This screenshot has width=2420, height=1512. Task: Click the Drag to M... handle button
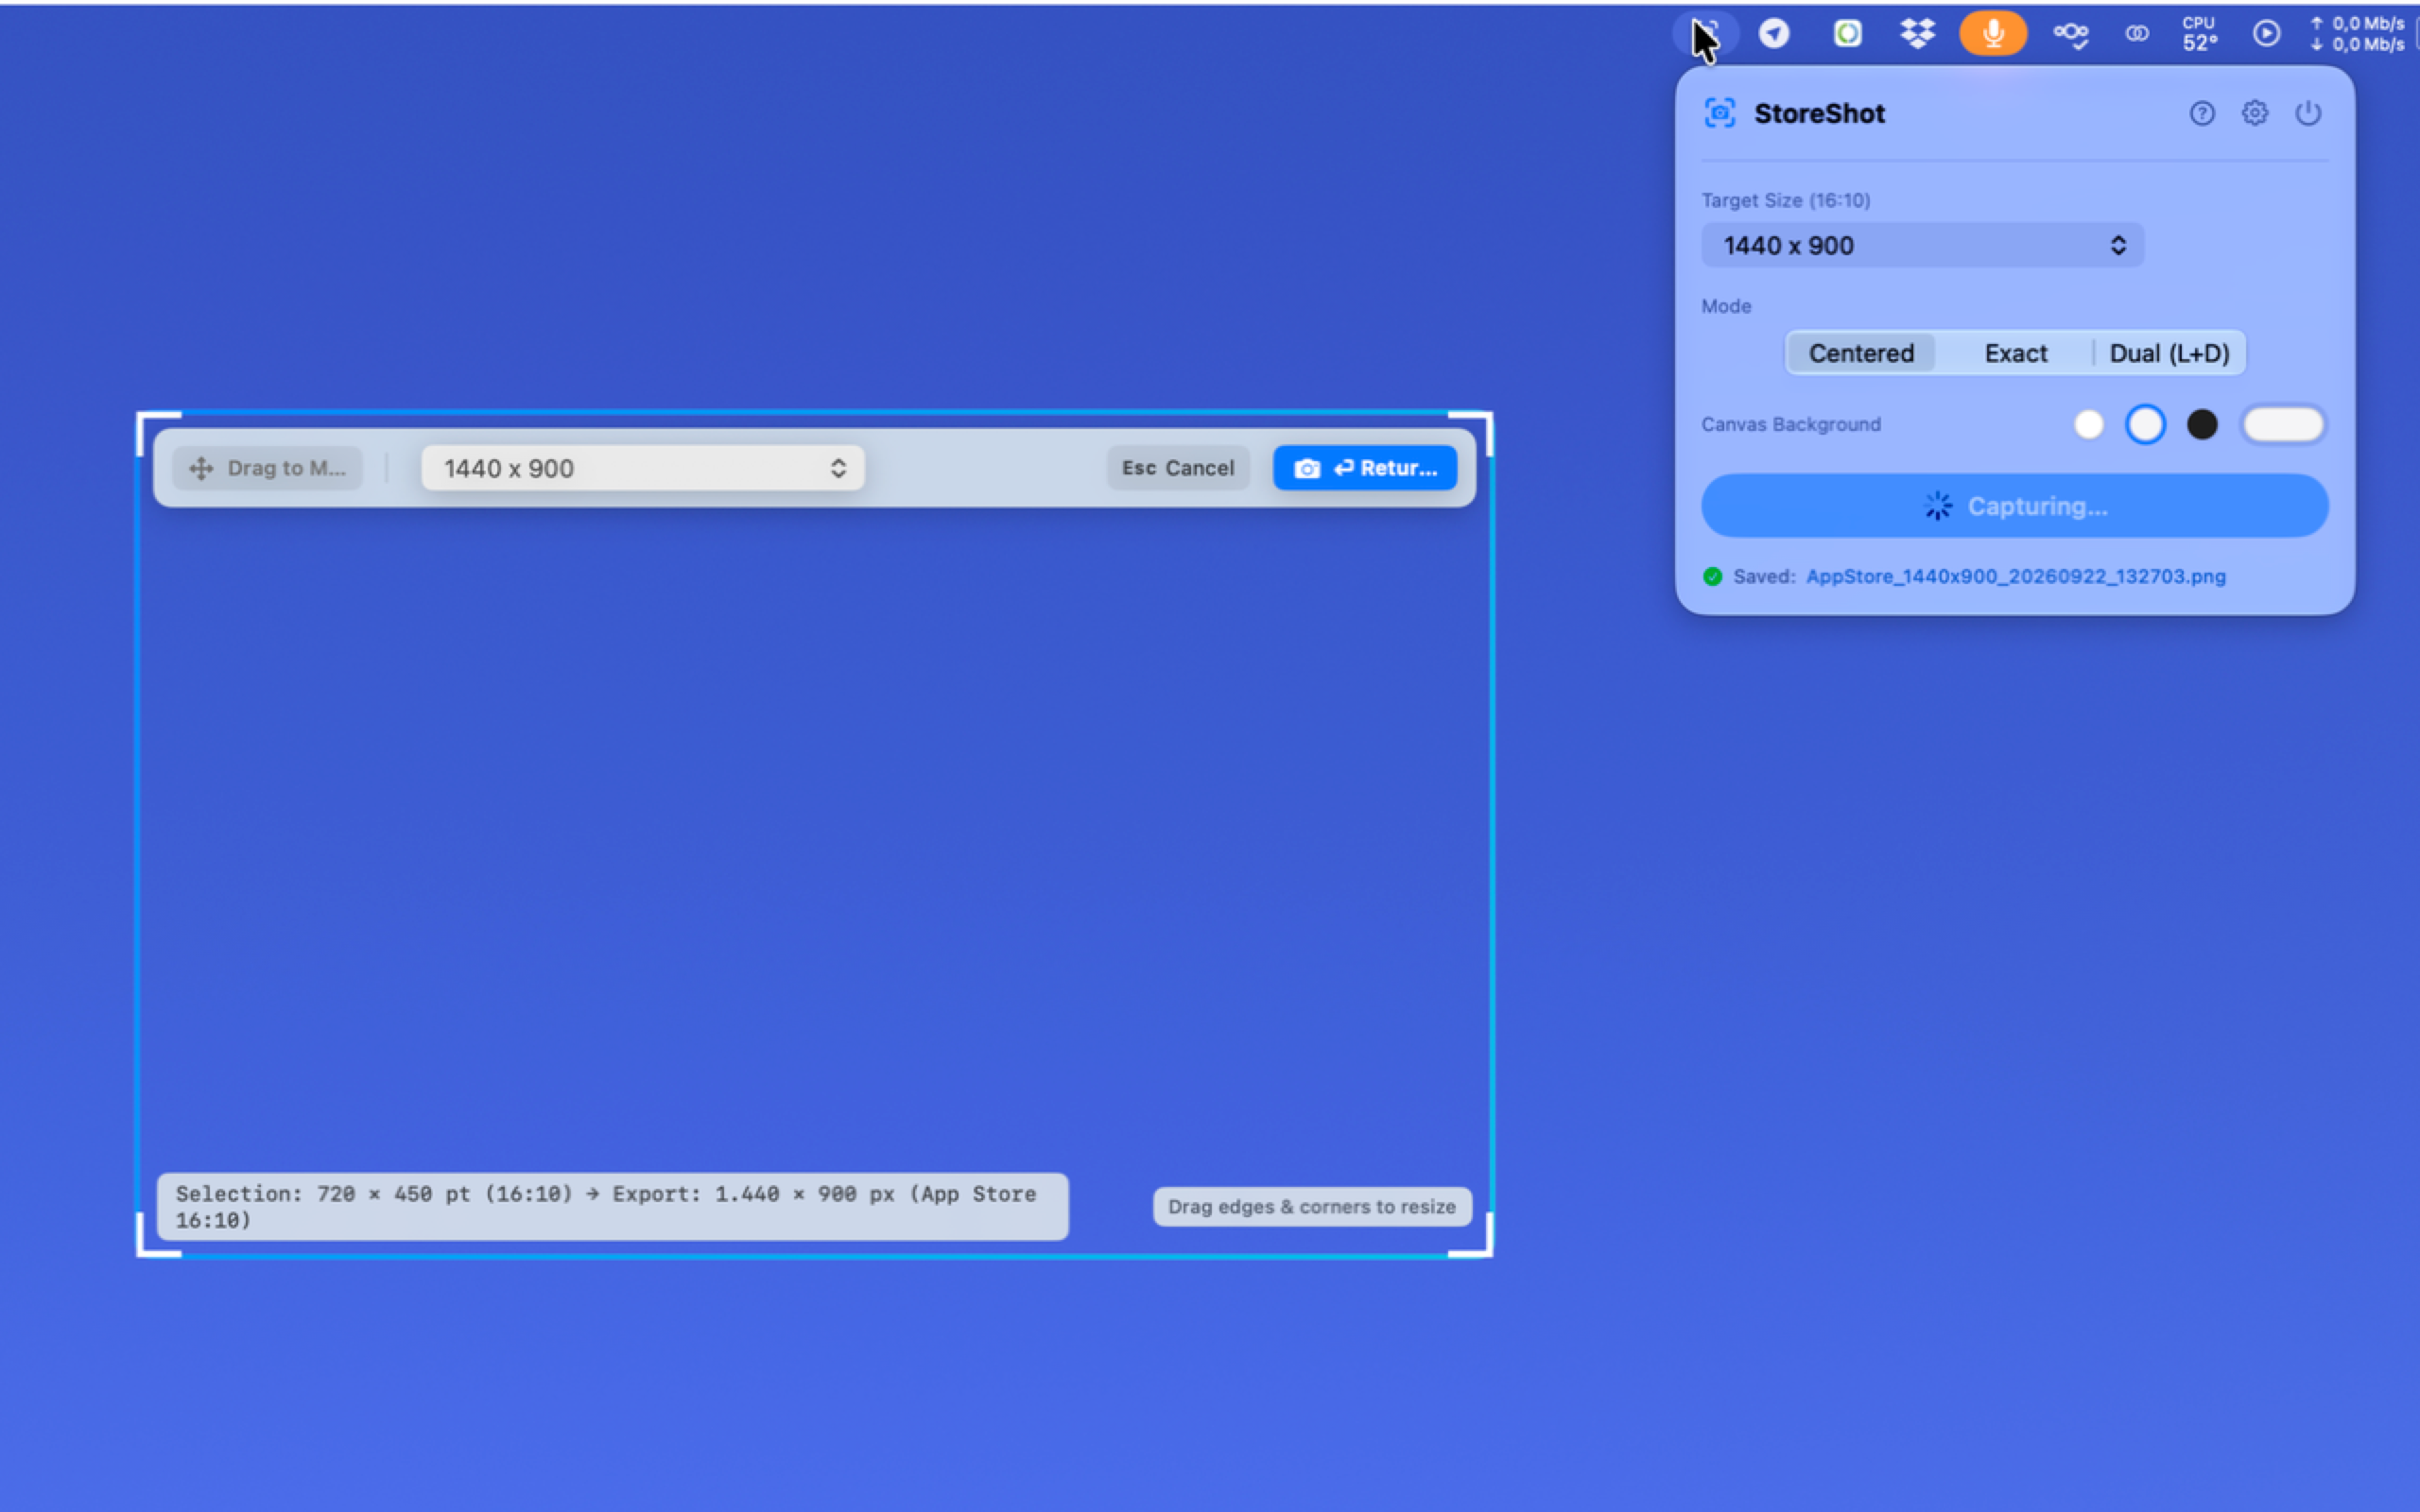pyautogui.click(x=267, y=468)
